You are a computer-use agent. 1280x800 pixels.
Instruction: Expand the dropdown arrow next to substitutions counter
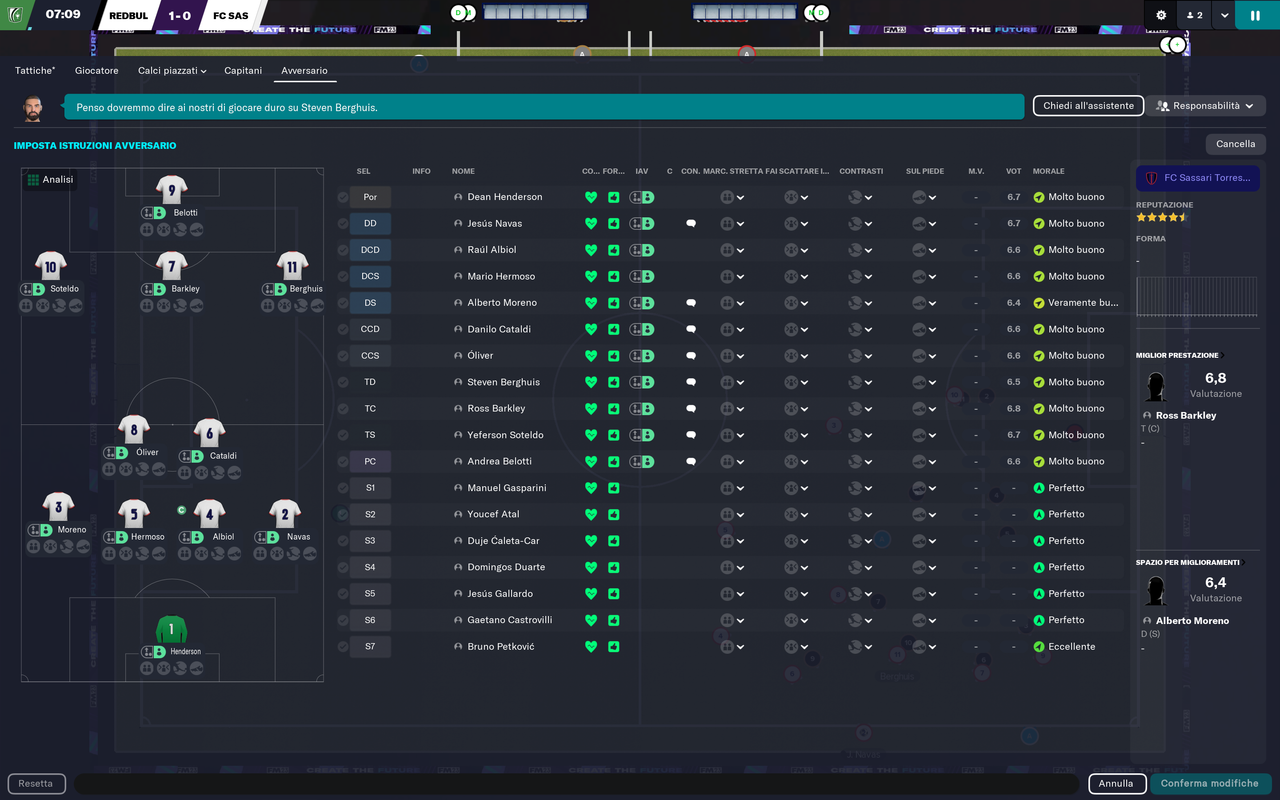coord(1224,15)
